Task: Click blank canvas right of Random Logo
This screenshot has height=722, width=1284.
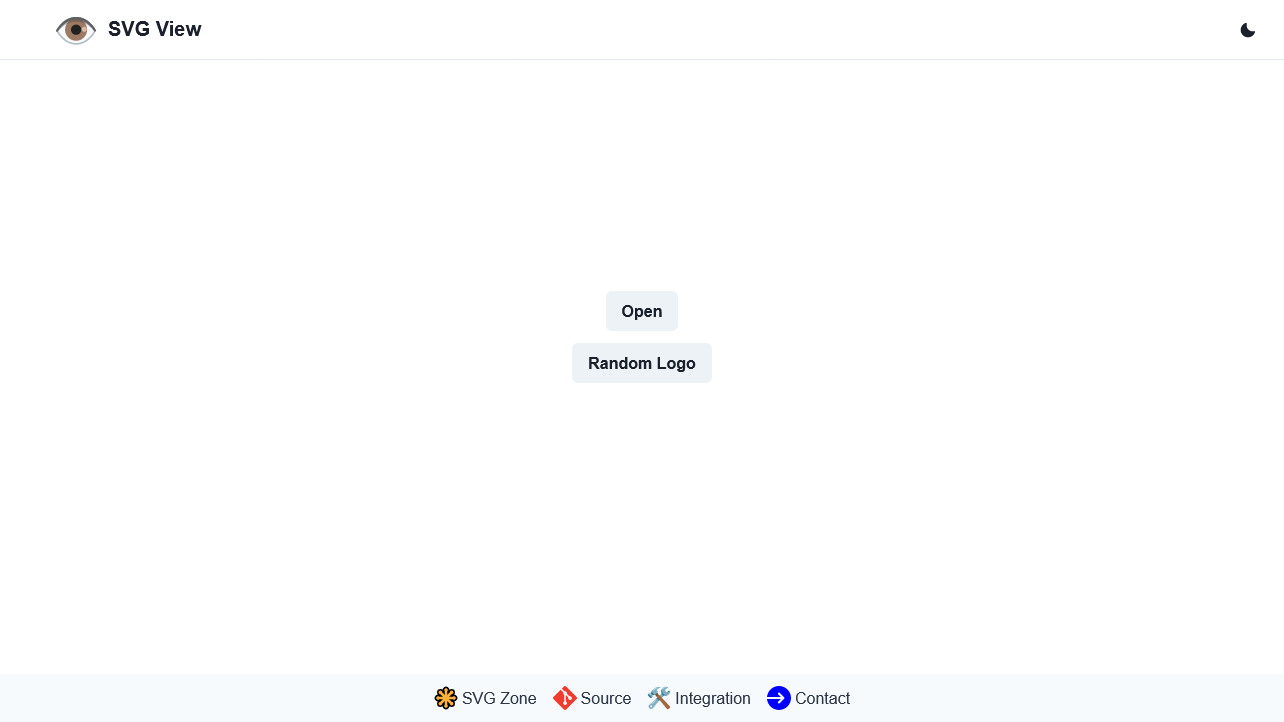Action: [x=1000, y=363]
